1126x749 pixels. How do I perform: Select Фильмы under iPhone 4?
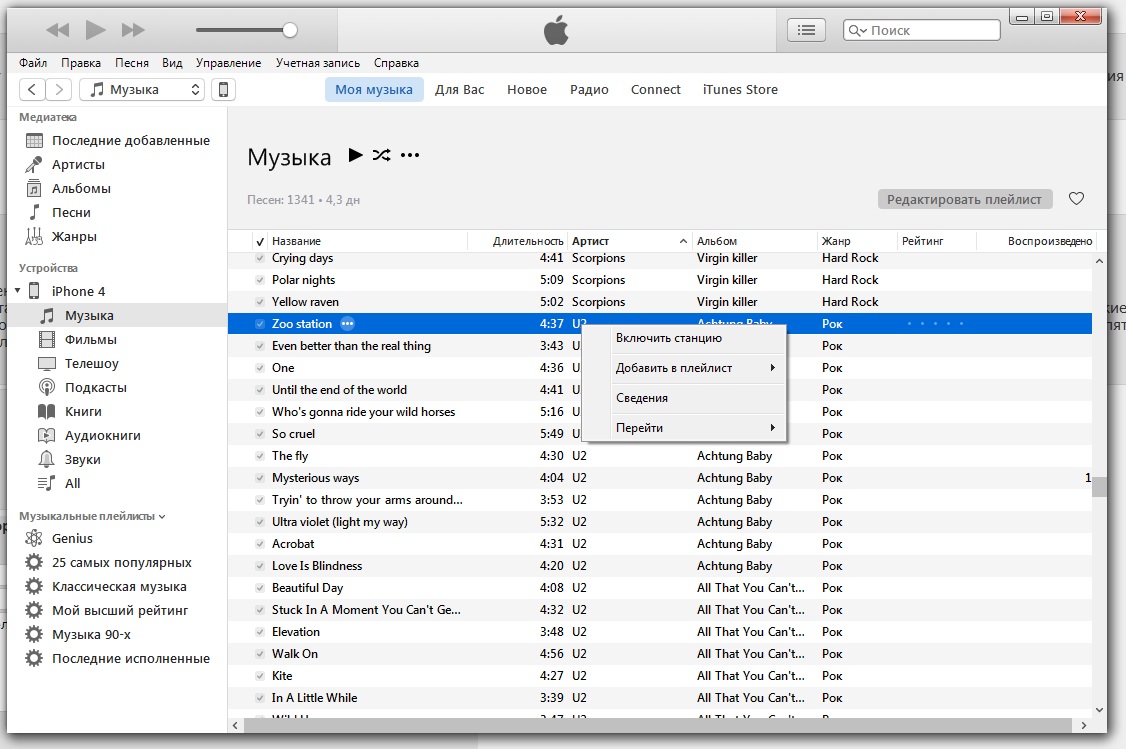[x=90, y=340]
